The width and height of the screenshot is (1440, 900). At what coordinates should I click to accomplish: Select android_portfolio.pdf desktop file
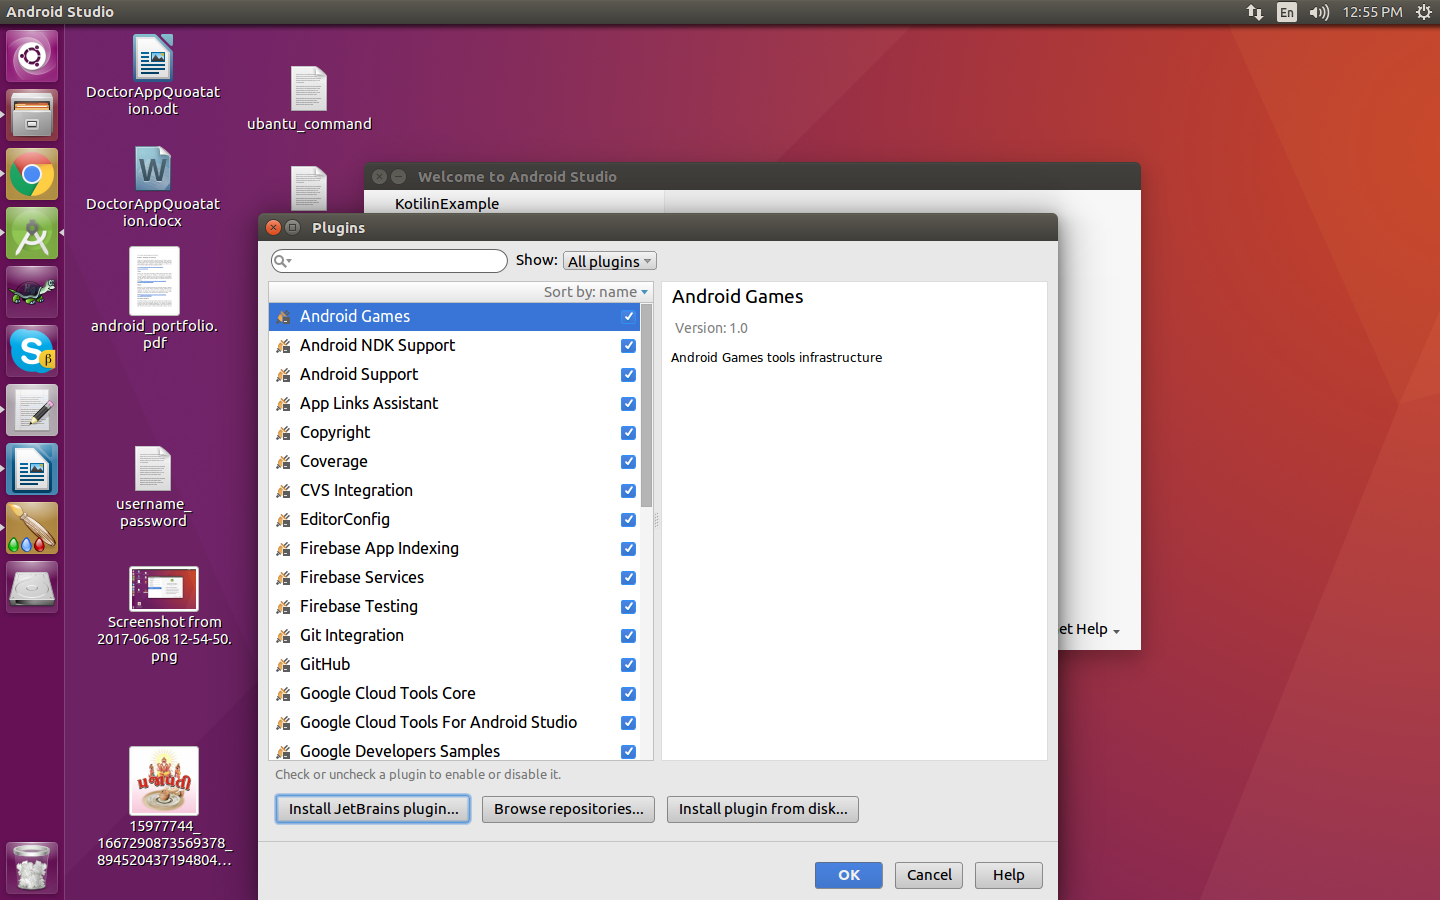pos(154,299)
